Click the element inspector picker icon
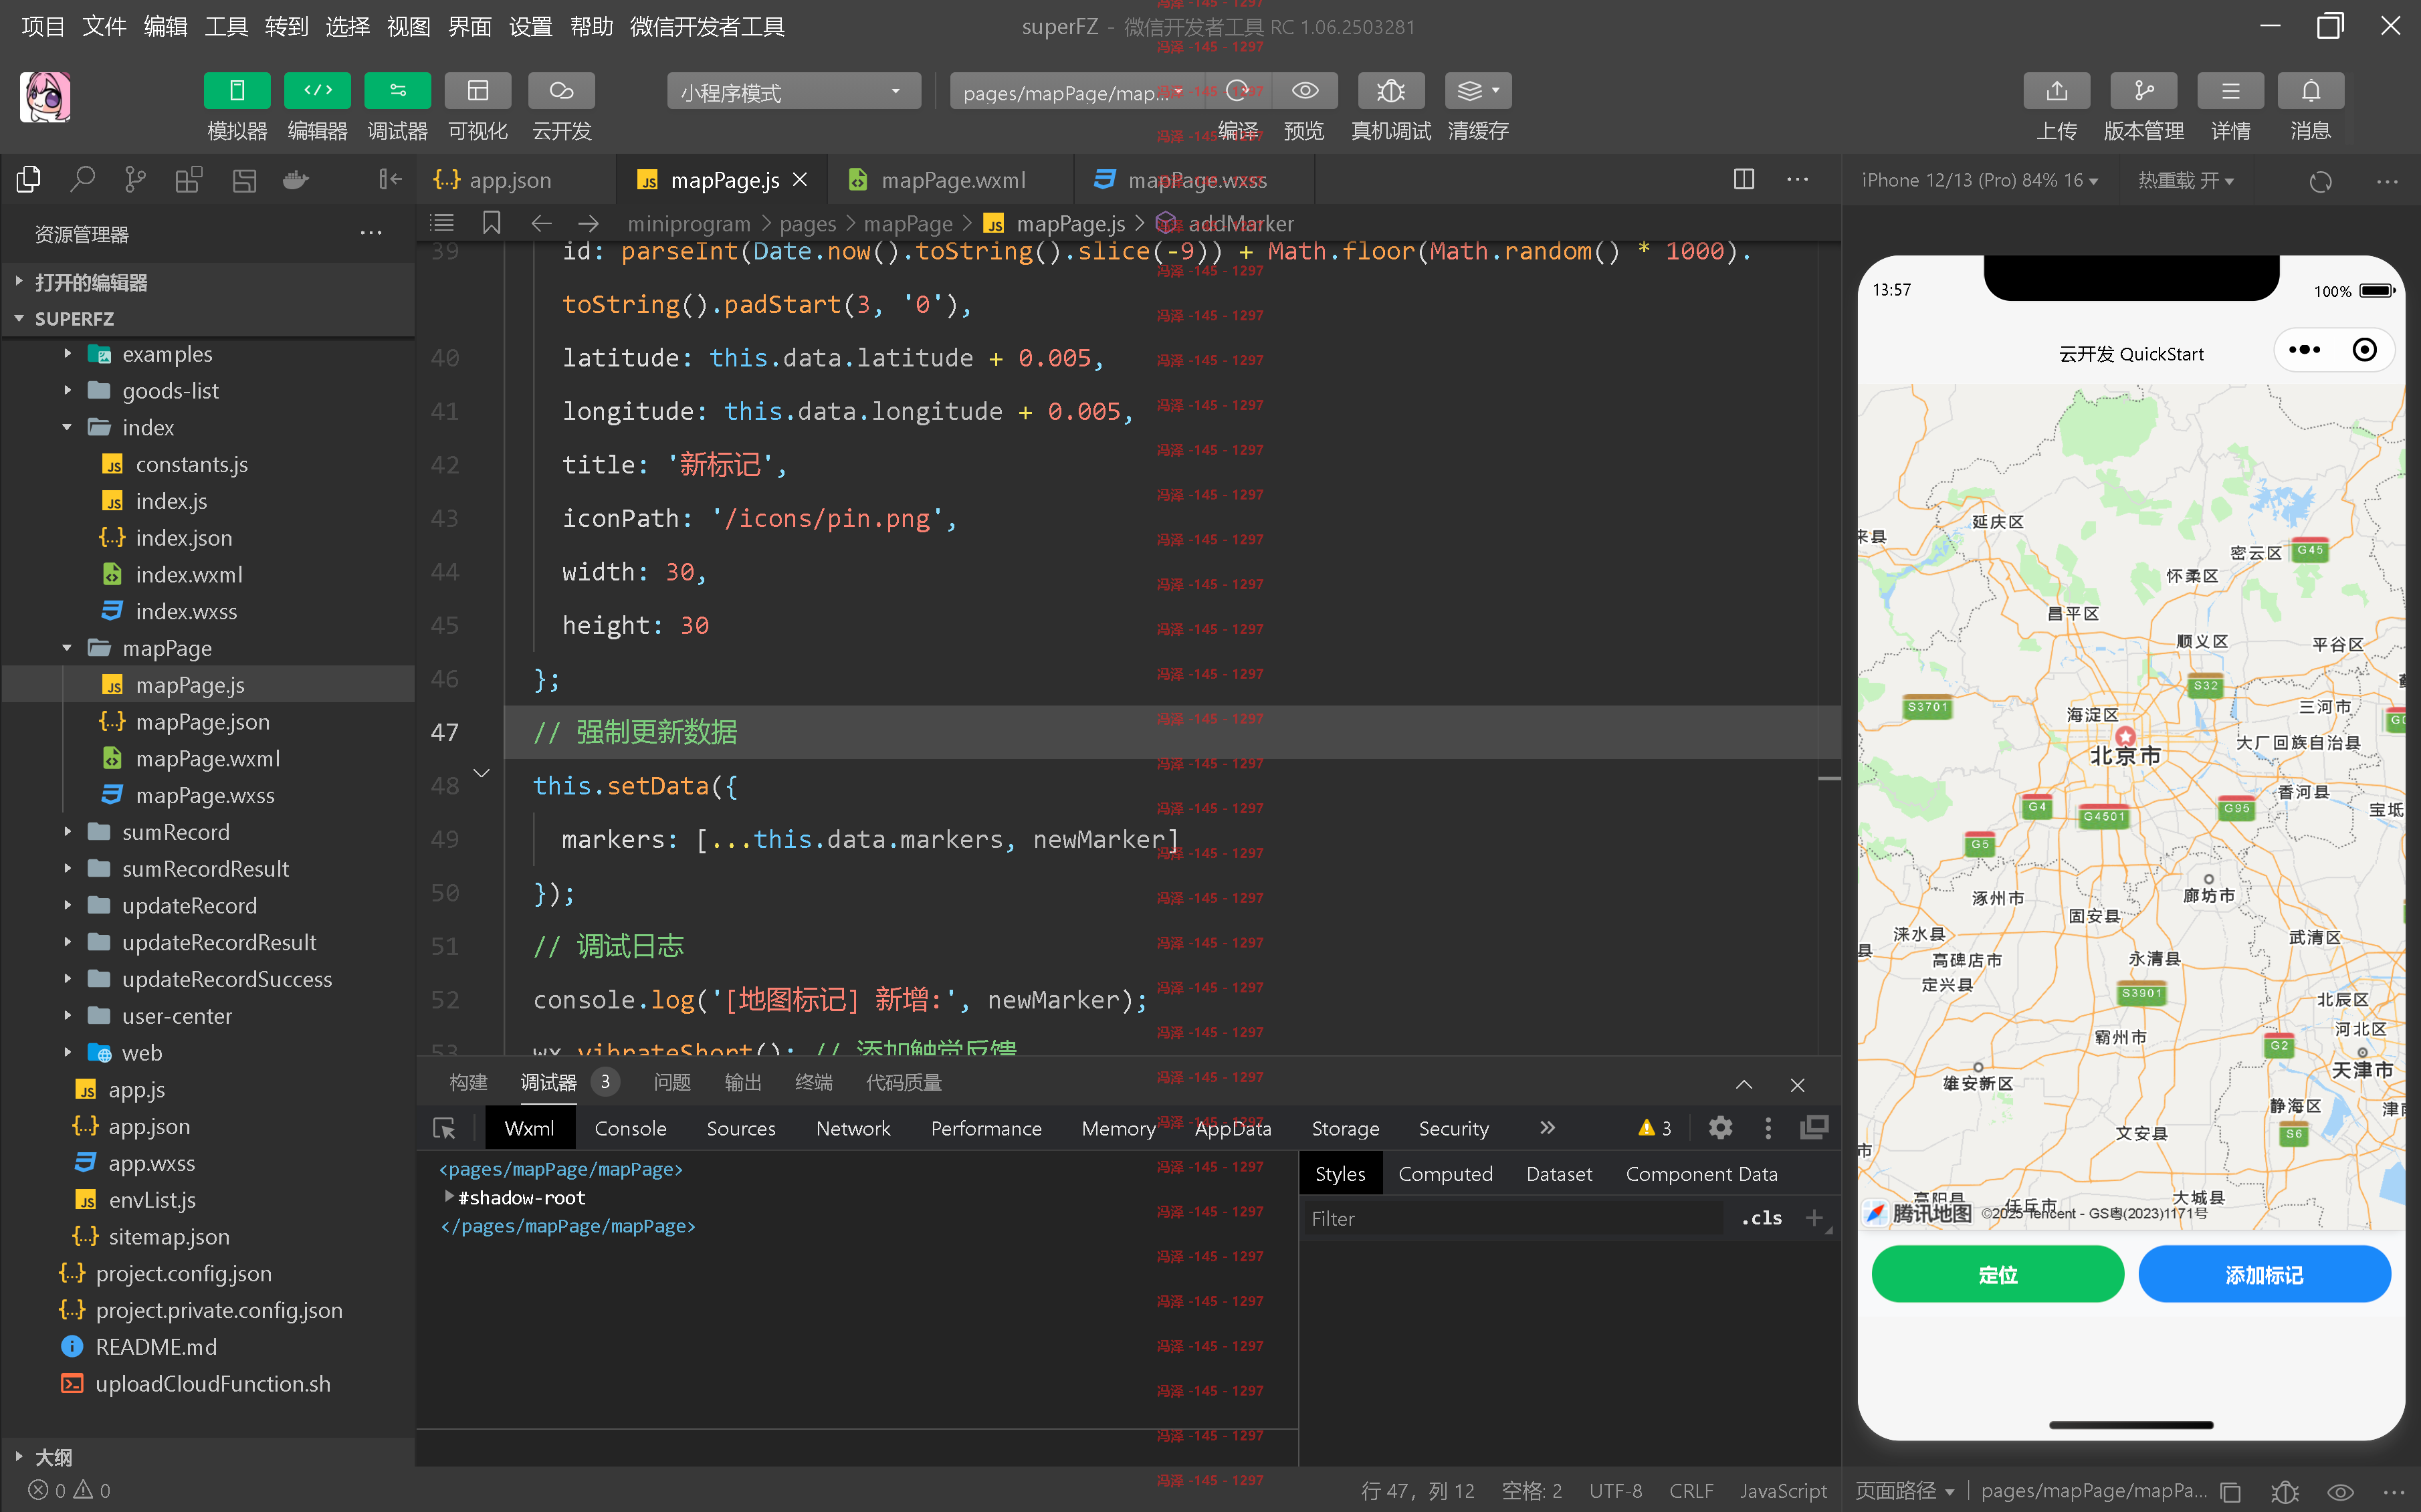The image size is (2421, 1512). pyautogui.click(x=444, y=1128)
